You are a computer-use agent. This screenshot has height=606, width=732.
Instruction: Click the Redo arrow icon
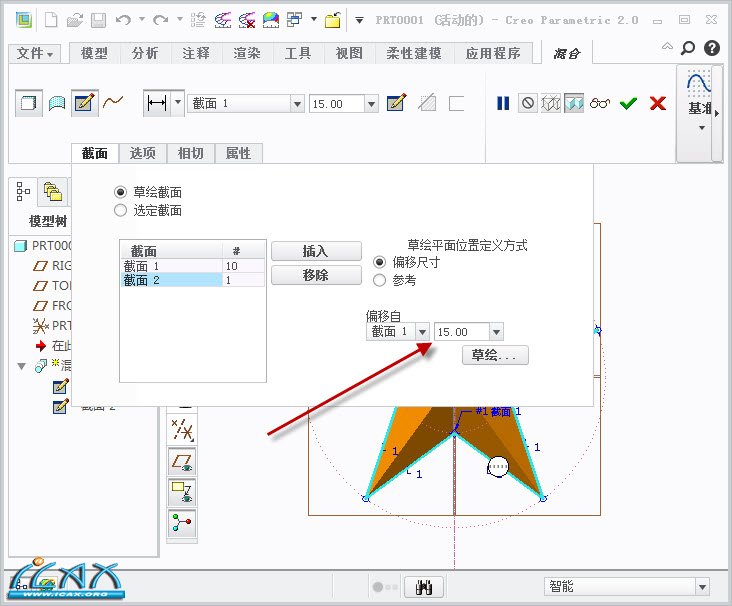[161, 20]
